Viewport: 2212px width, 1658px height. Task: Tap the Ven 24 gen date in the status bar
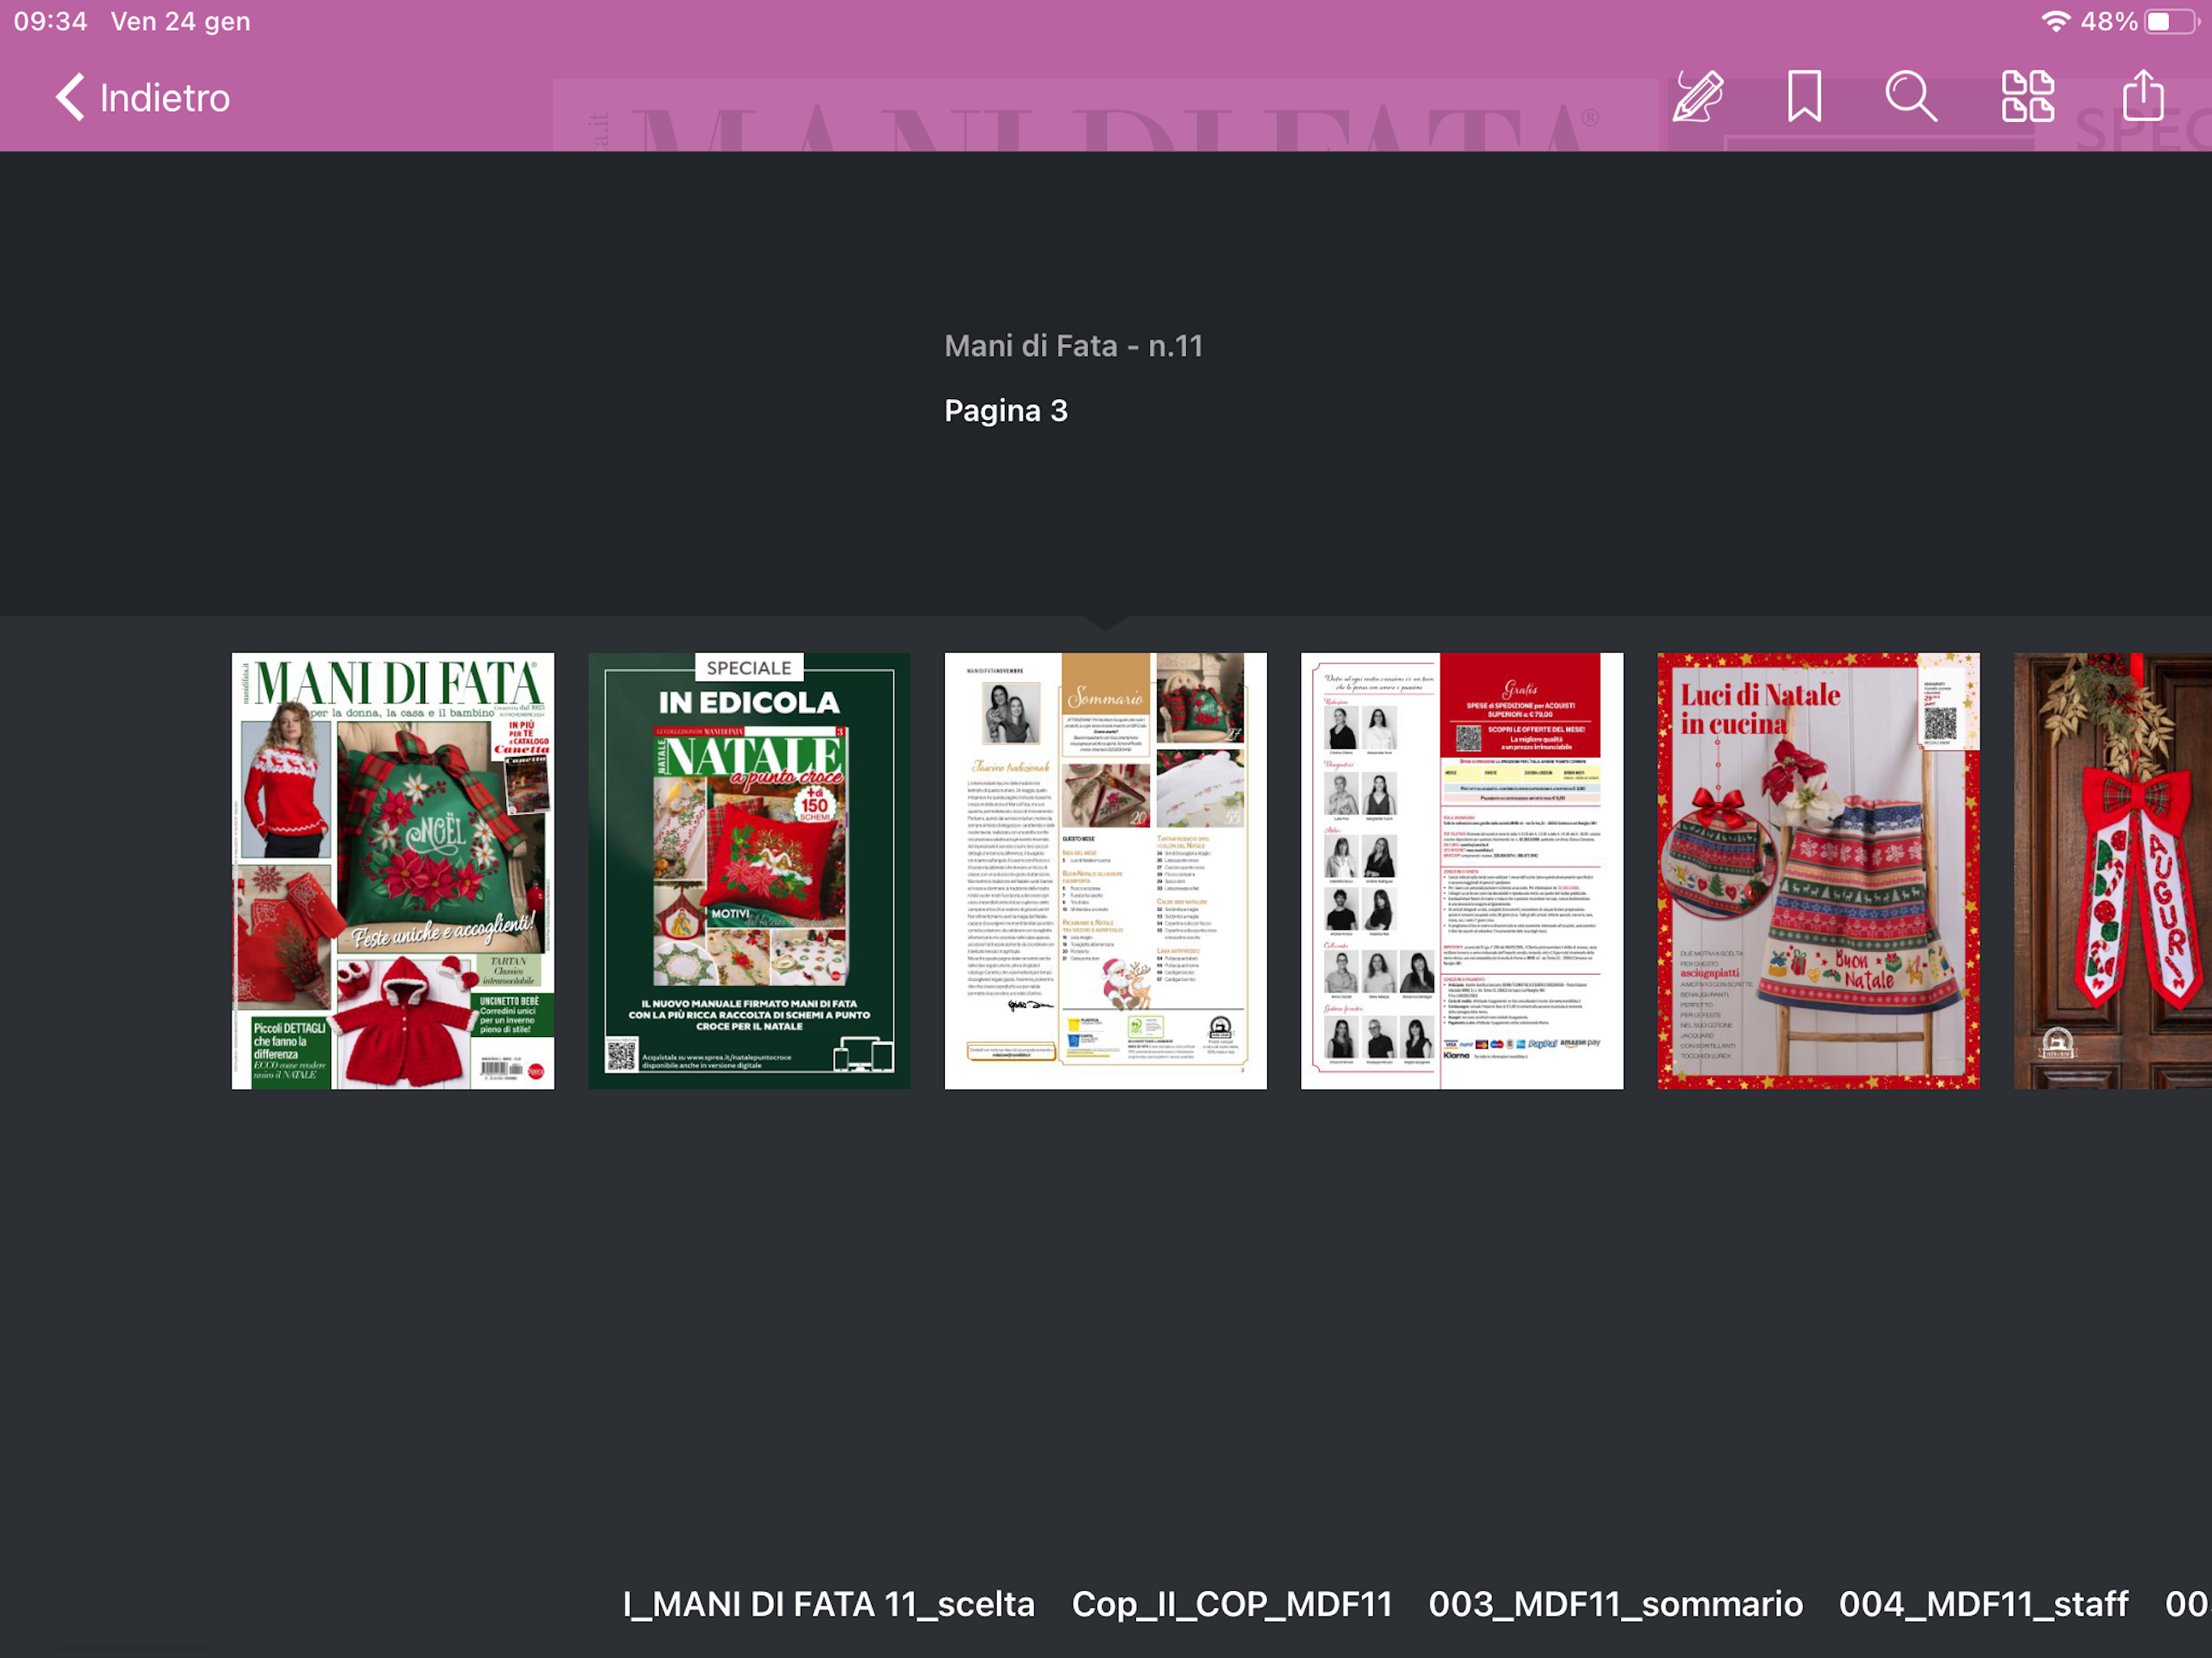181,21
